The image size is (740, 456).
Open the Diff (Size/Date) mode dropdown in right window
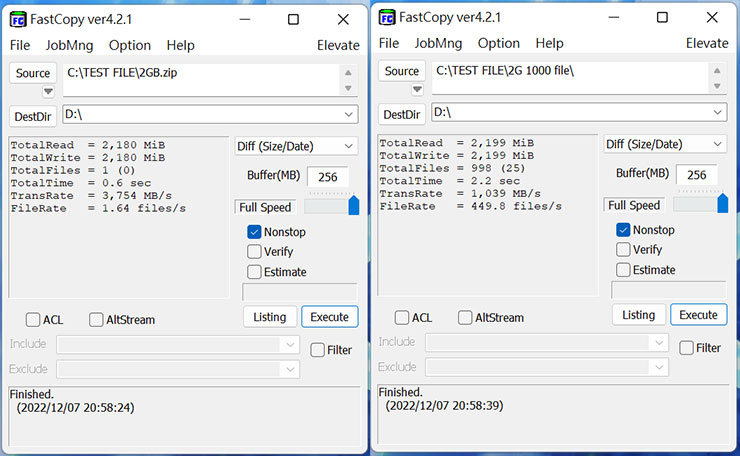click(665, 144)
